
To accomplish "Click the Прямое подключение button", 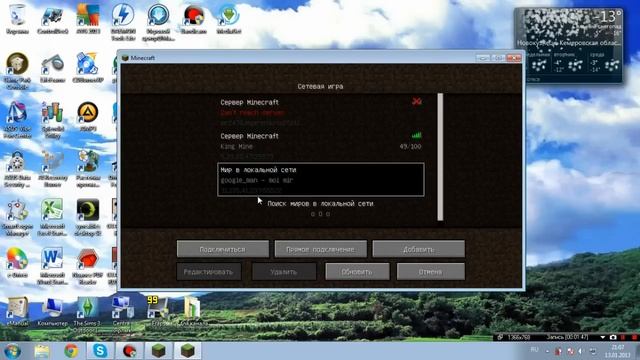I will pos(320,249).
